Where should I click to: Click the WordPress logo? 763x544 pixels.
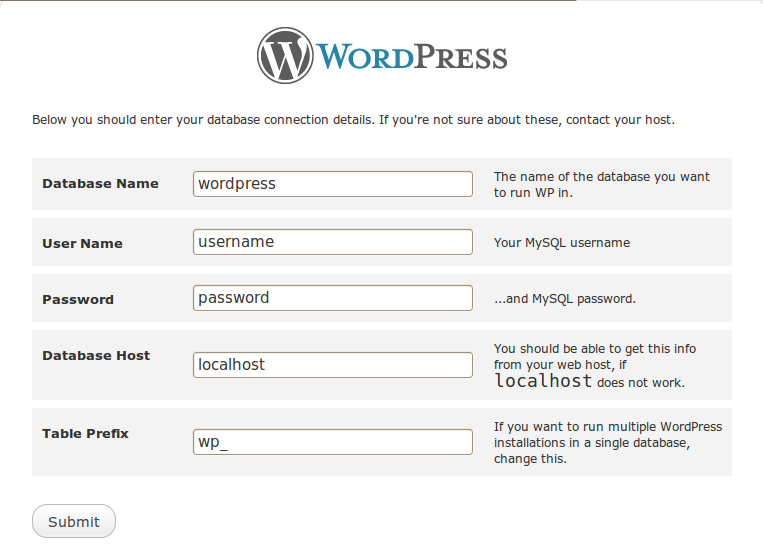[x=382, y=55]
